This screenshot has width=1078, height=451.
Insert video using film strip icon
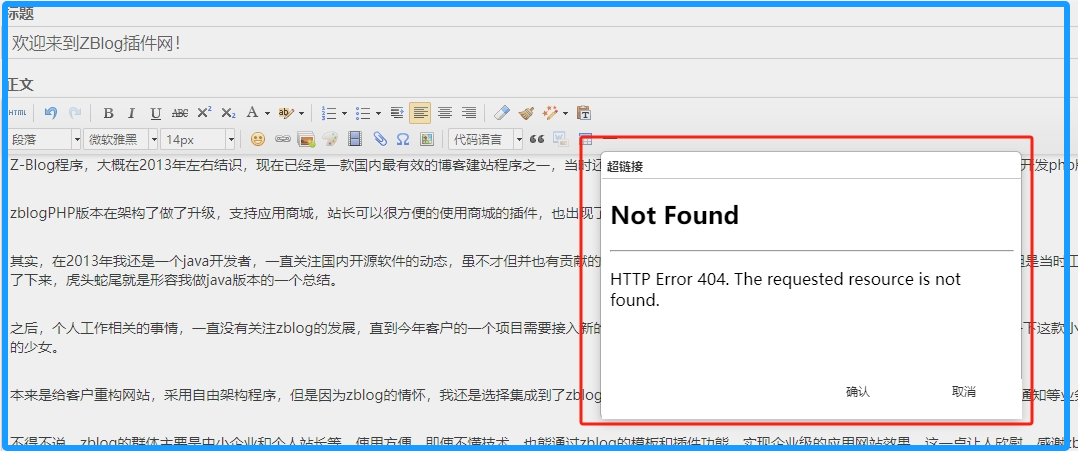(x=355, y=139)
